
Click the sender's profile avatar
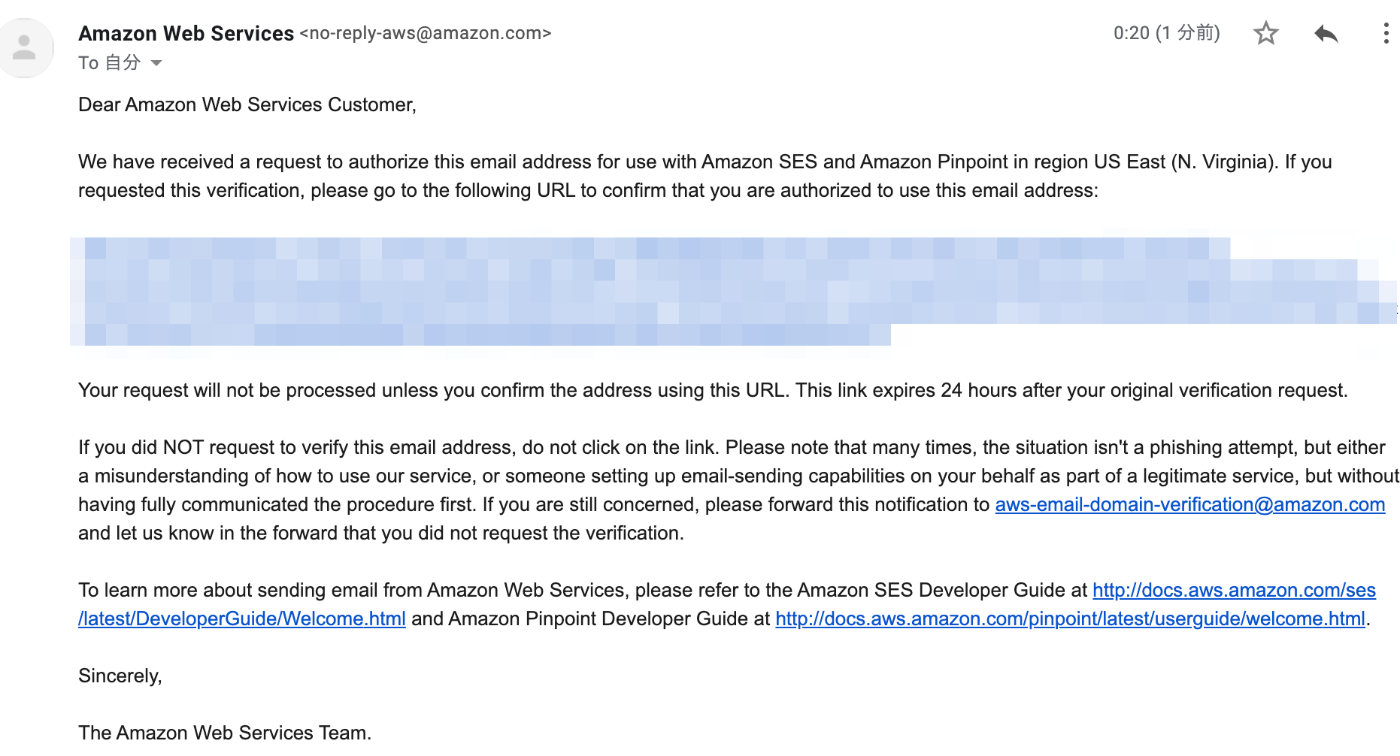coord(24,46)
